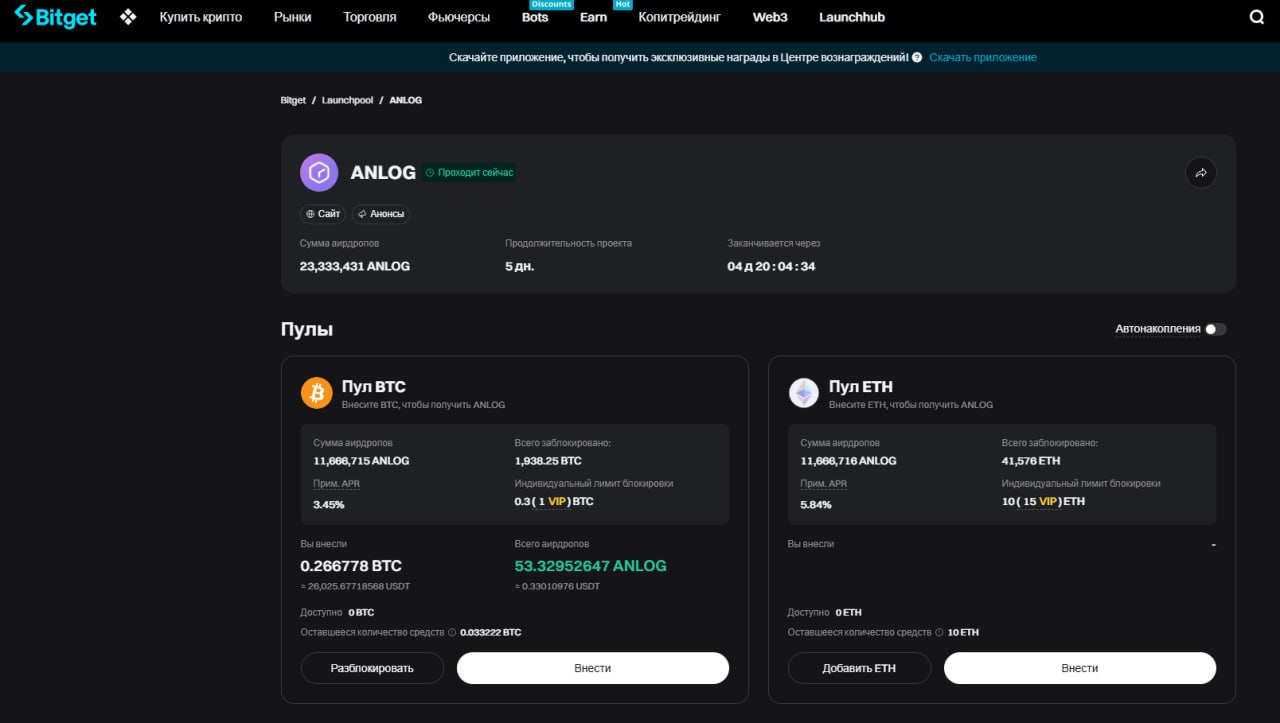Click the share arrow icon for ANLOG
The image size is (1280, 723).
coord(1201,173)
